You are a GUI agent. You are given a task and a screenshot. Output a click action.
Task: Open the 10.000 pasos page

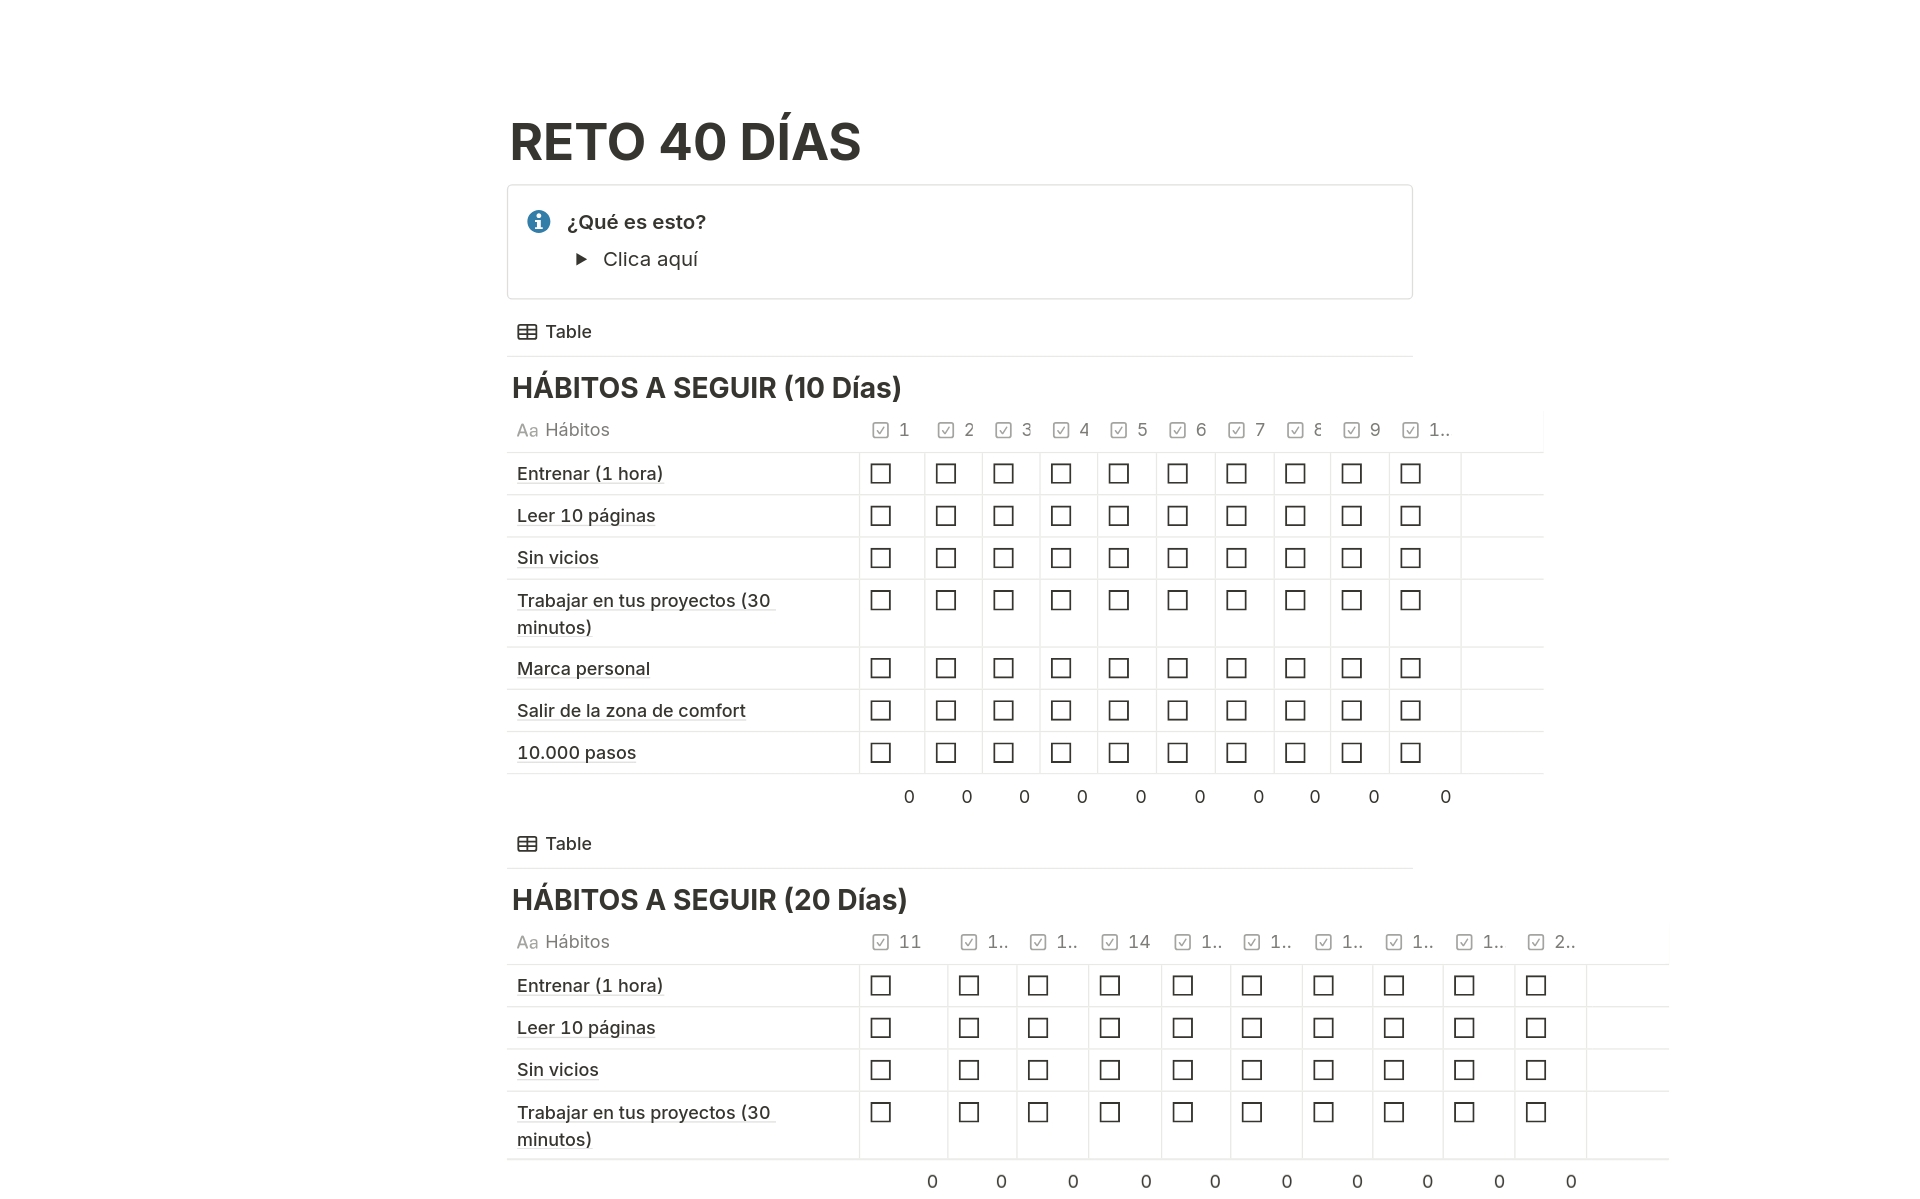[x=575, y=752]
